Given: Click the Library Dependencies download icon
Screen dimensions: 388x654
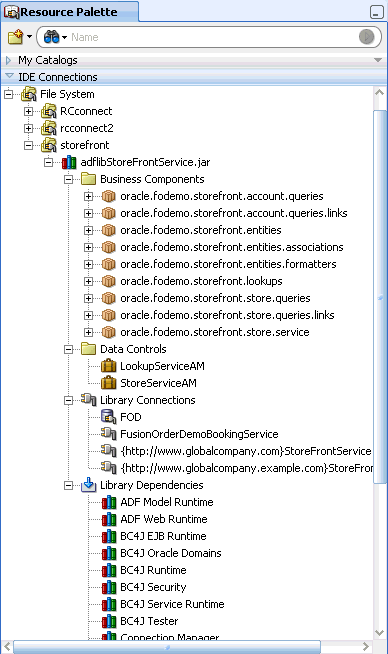Looking at the screenshot, I should pyautogui.click(x=88, y=485).
